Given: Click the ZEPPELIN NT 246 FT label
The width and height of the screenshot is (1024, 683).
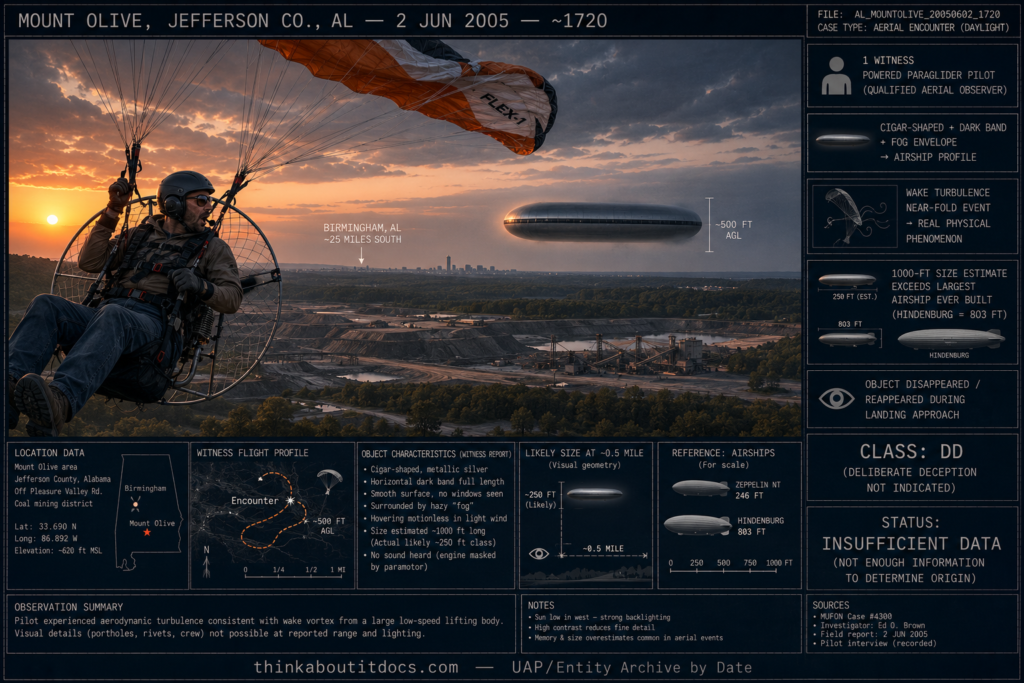Looking at the screenshot, I should click(758, 490).
